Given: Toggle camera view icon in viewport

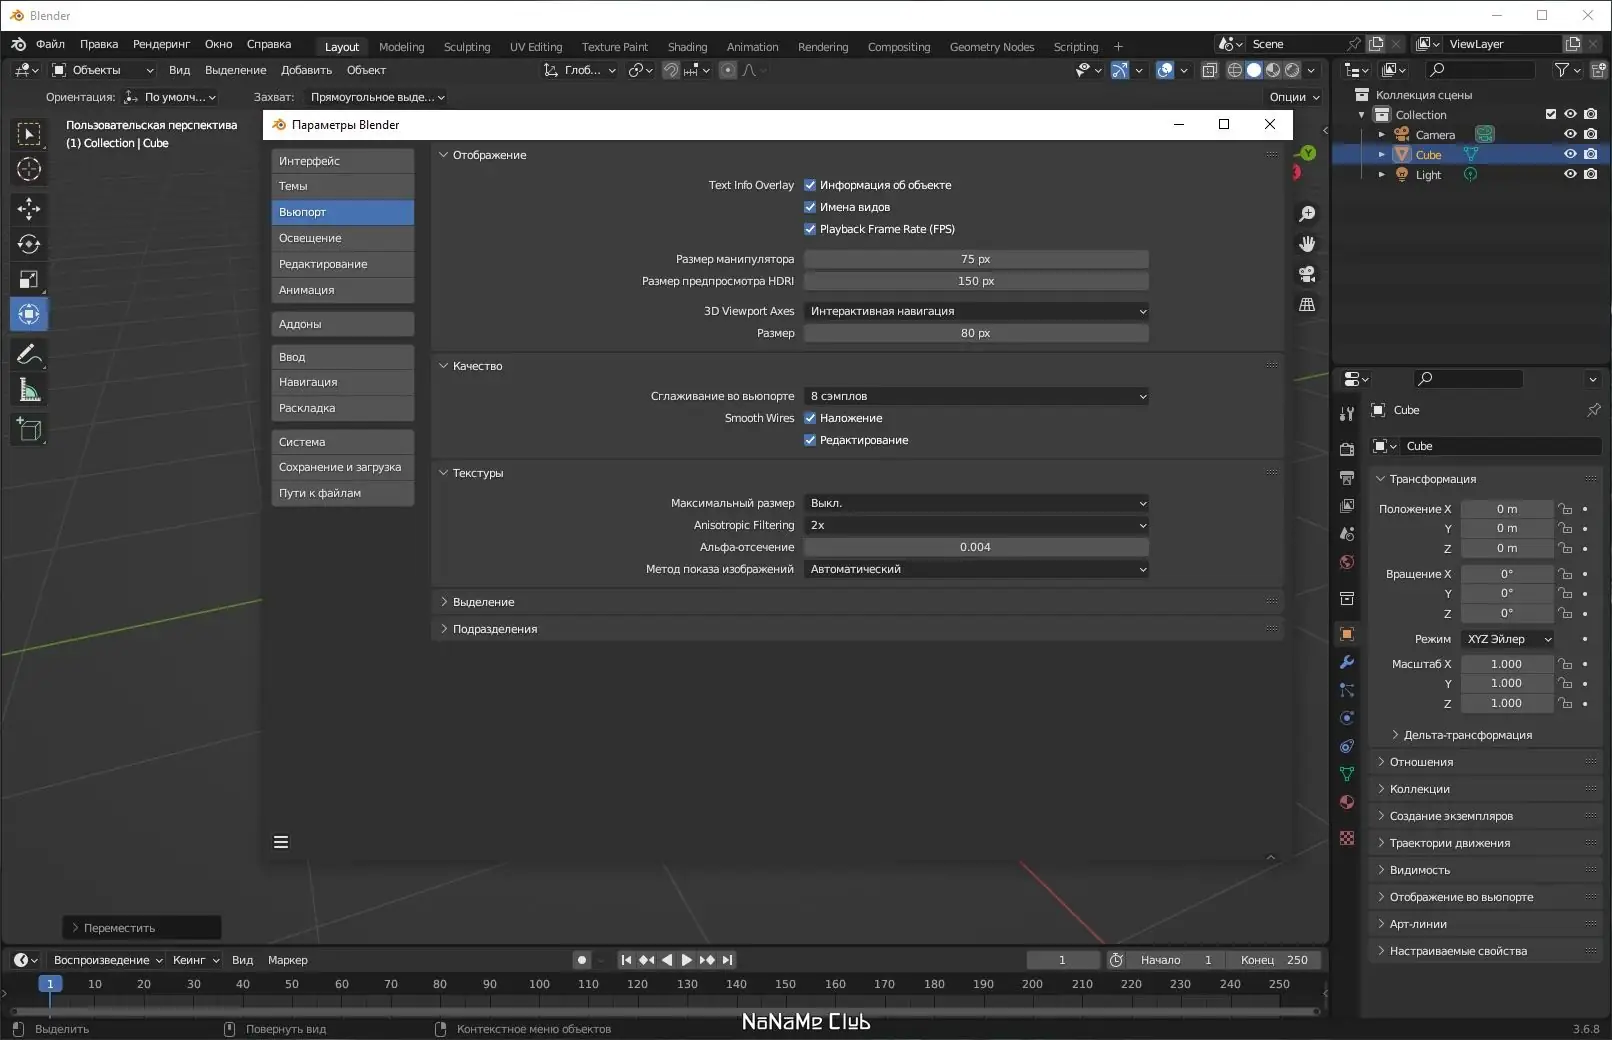Looking at the screenshot, I should pyautogui.click(x=1306, y=274).
